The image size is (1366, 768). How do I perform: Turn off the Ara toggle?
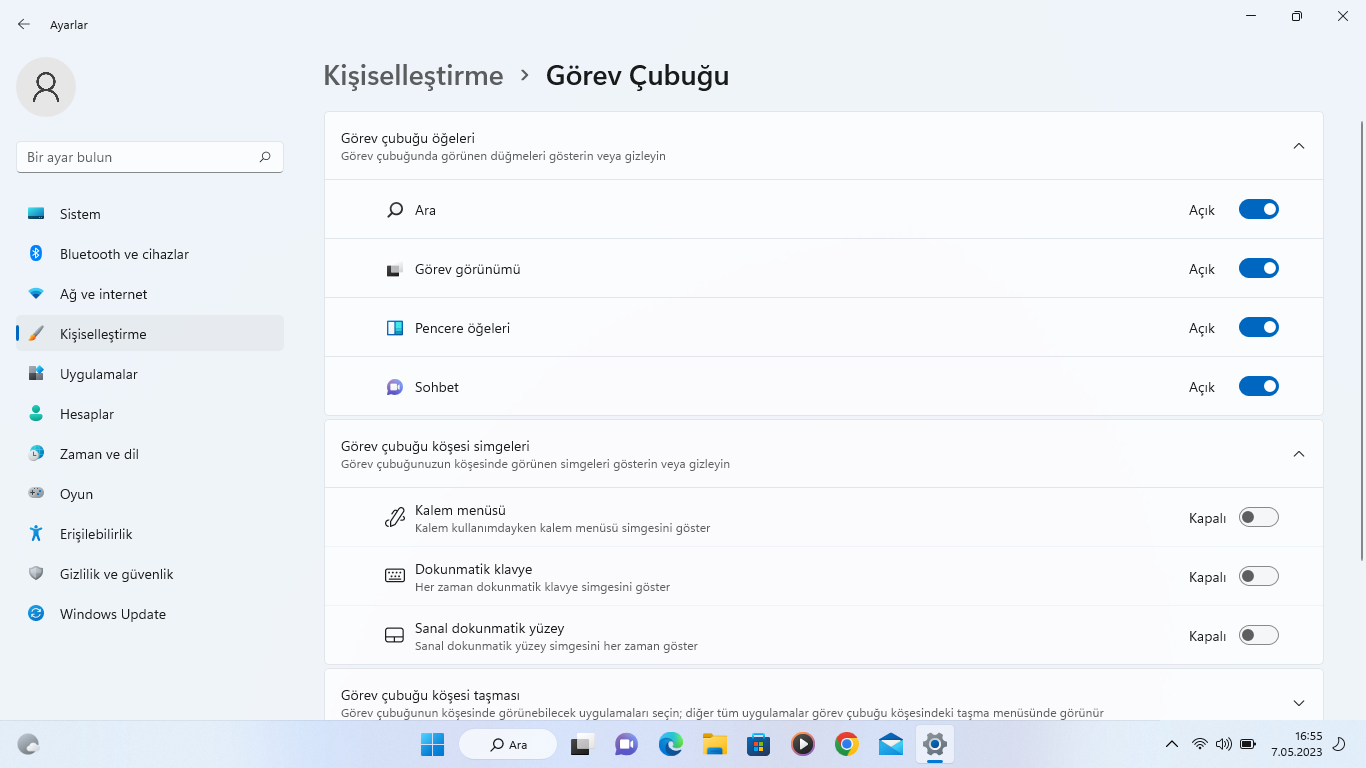point(1259,209)
